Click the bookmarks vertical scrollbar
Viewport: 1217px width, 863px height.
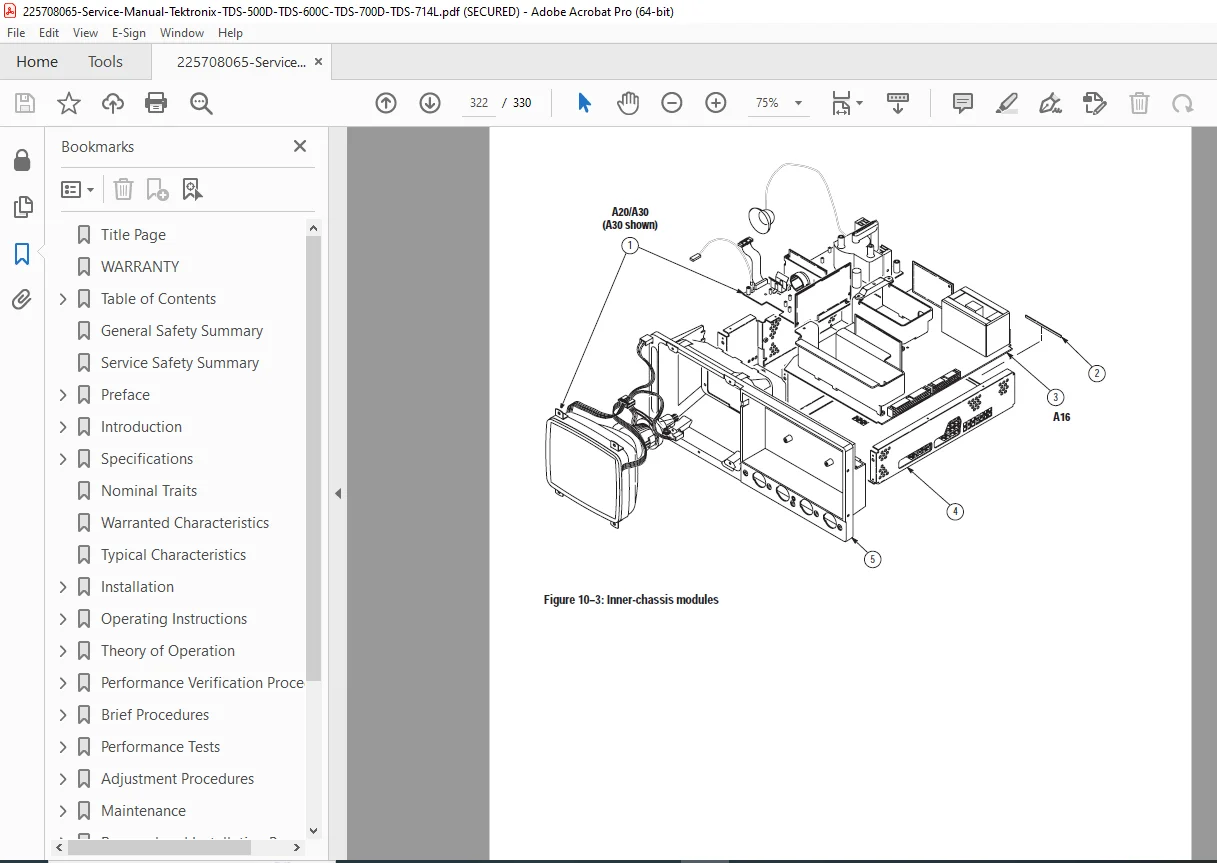313,457
